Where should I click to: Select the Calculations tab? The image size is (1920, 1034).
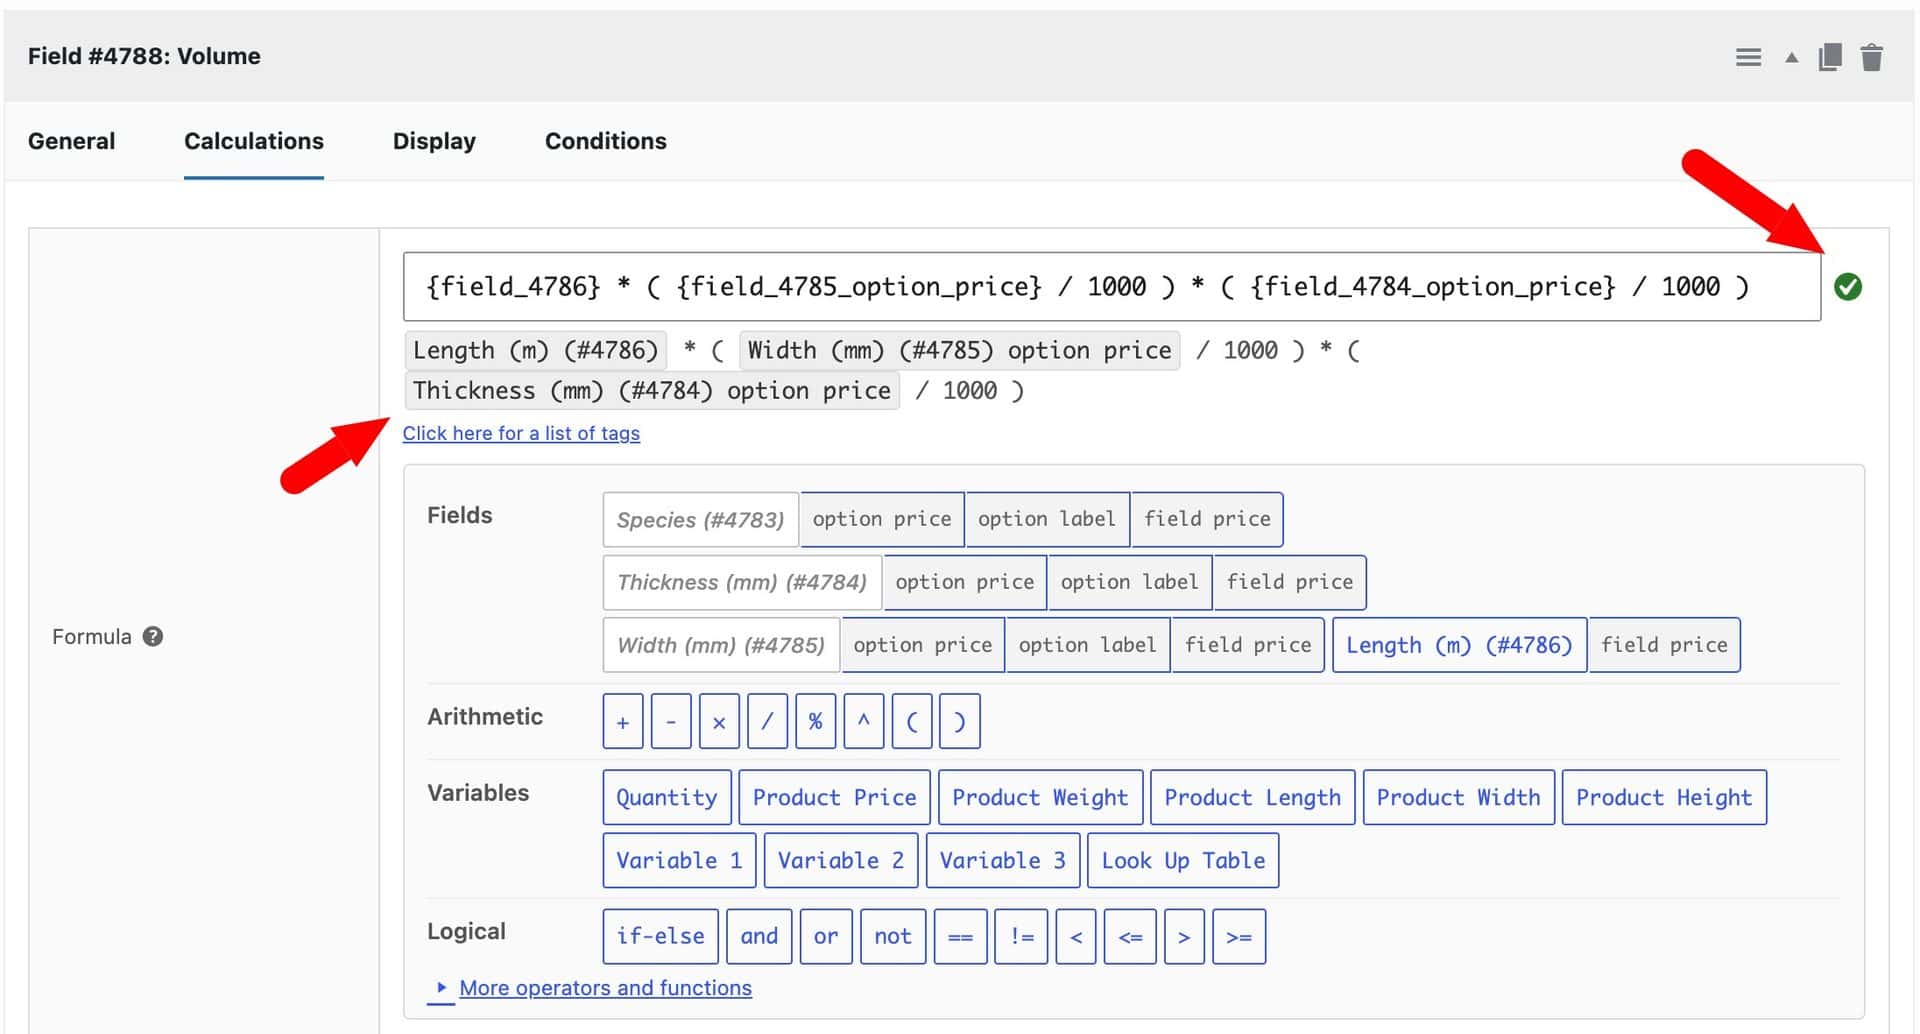point(254,141)
